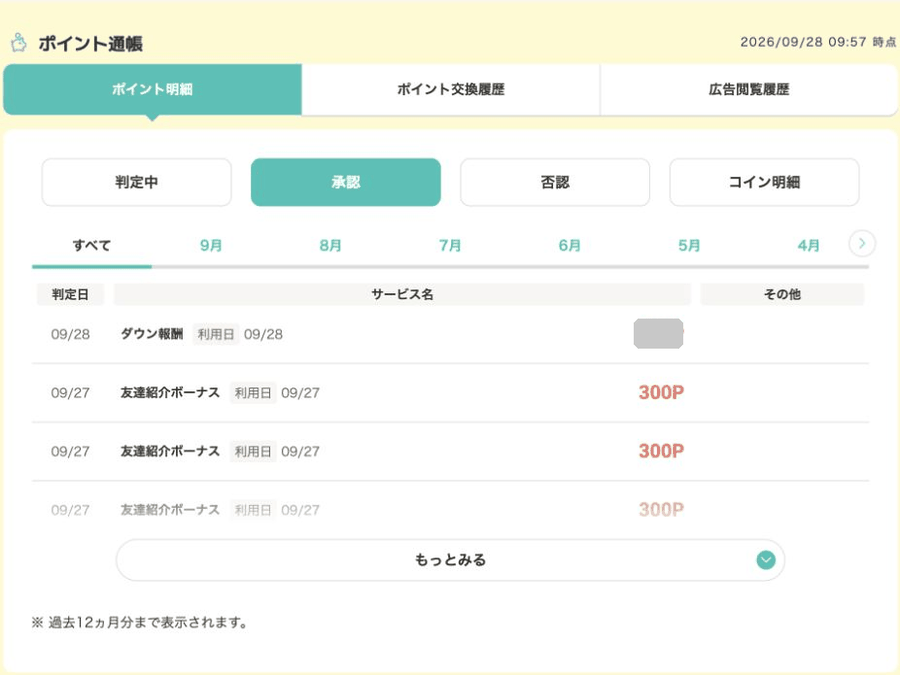Filter by 4月
This screenshot has height=675, width=900.
click(x=808, y=246)
